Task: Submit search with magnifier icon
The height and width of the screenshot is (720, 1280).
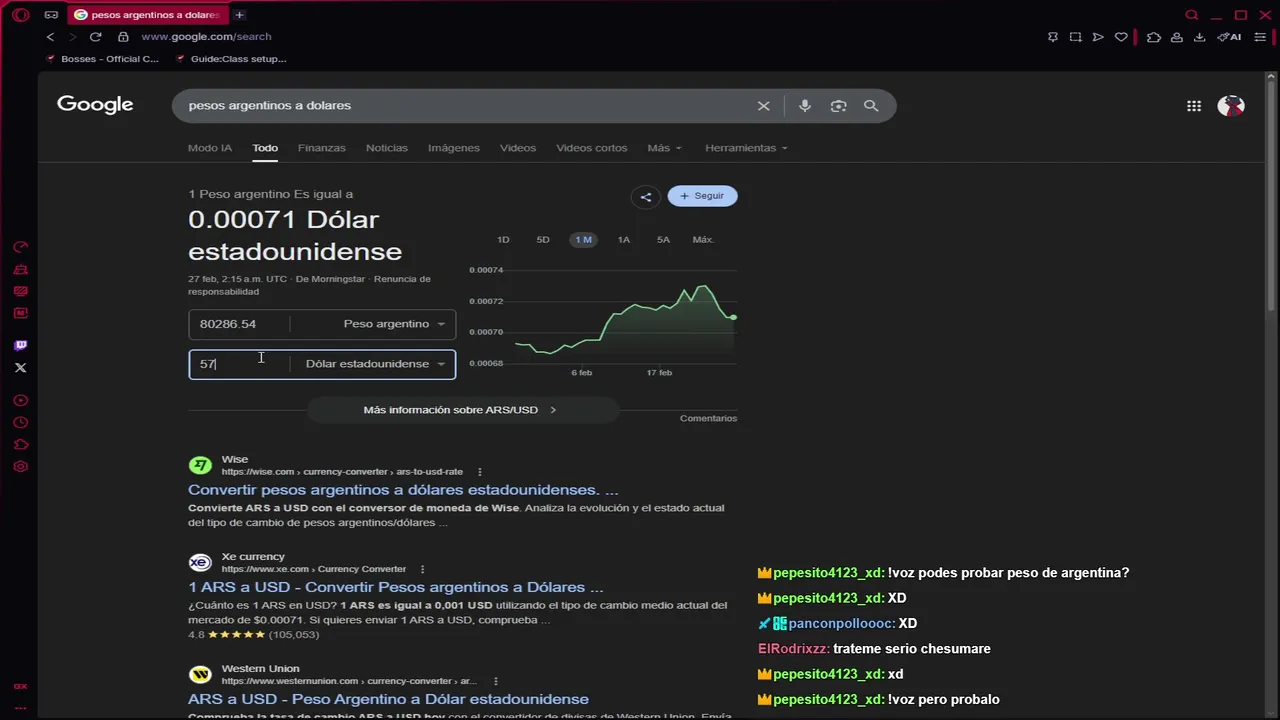Action: (871, 106)
